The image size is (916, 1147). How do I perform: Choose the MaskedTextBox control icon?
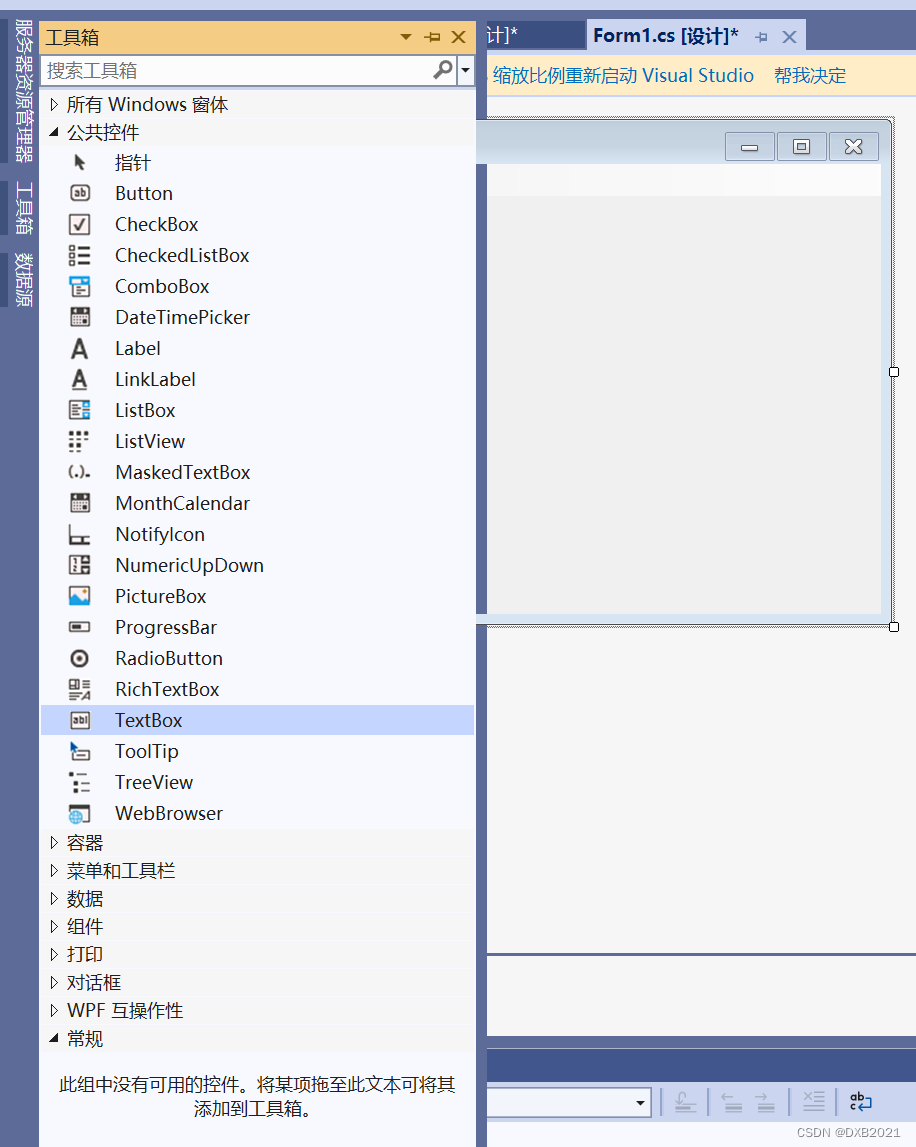(x=80, y=472)
